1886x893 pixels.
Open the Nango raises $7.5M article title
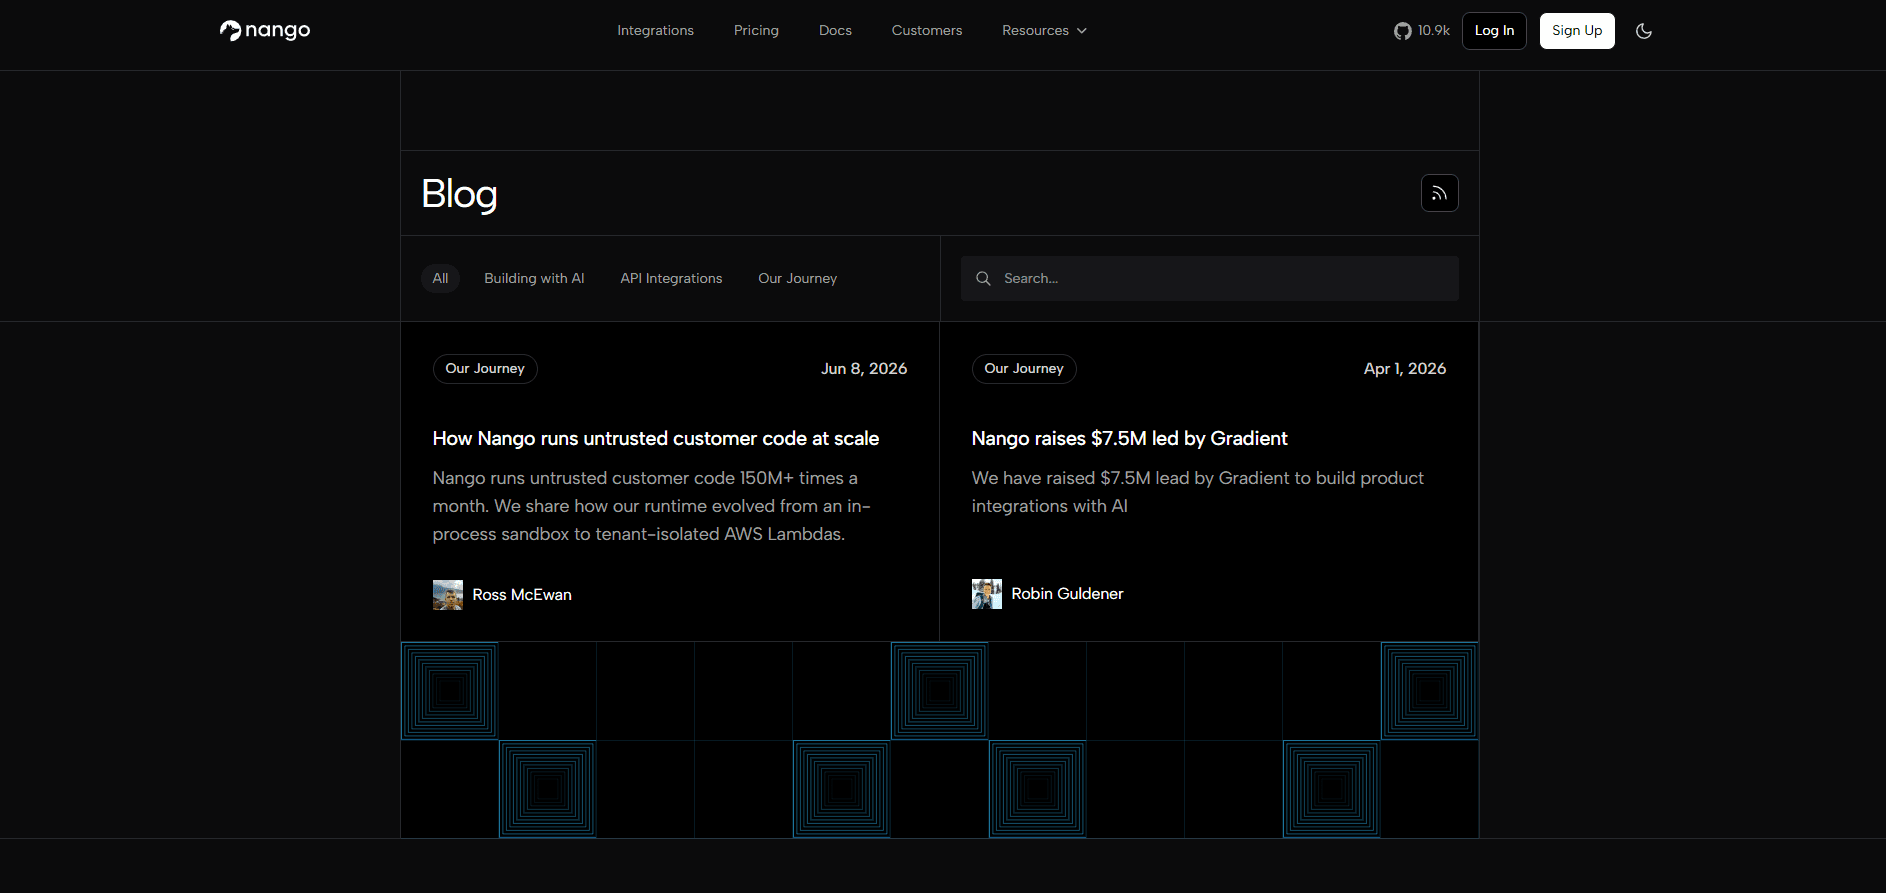(x=1129, y=438)
